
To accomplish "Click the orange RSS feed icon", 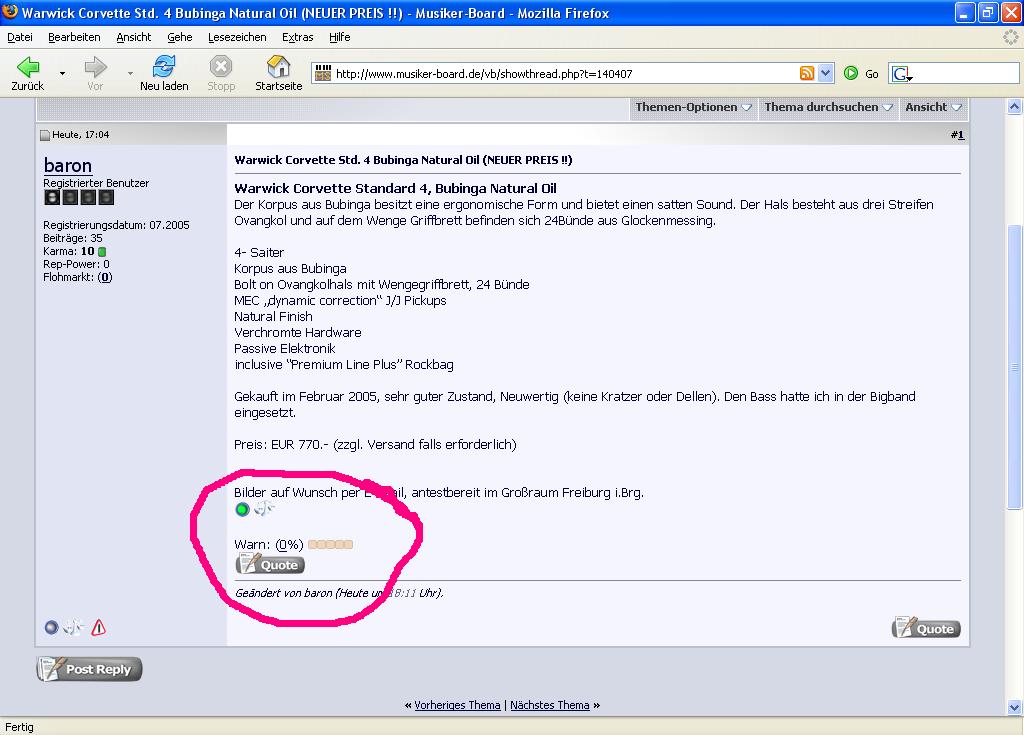I will [807, 73].
